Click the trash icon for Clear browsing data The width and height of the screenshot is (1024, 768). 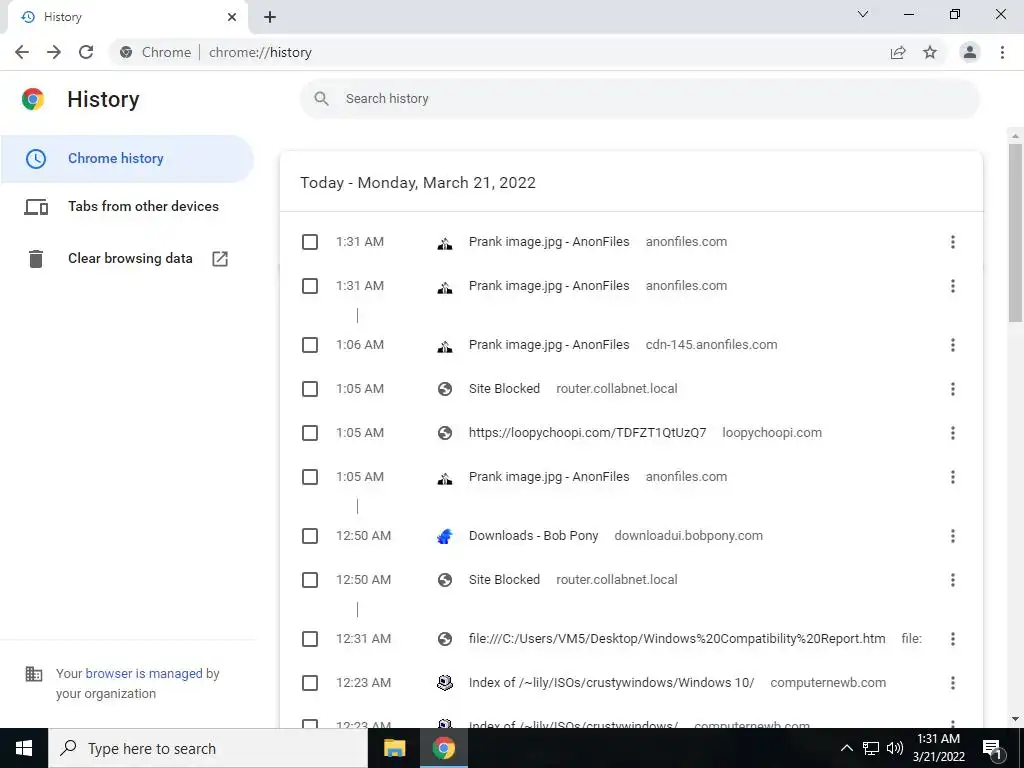click(x=36, y=259)
